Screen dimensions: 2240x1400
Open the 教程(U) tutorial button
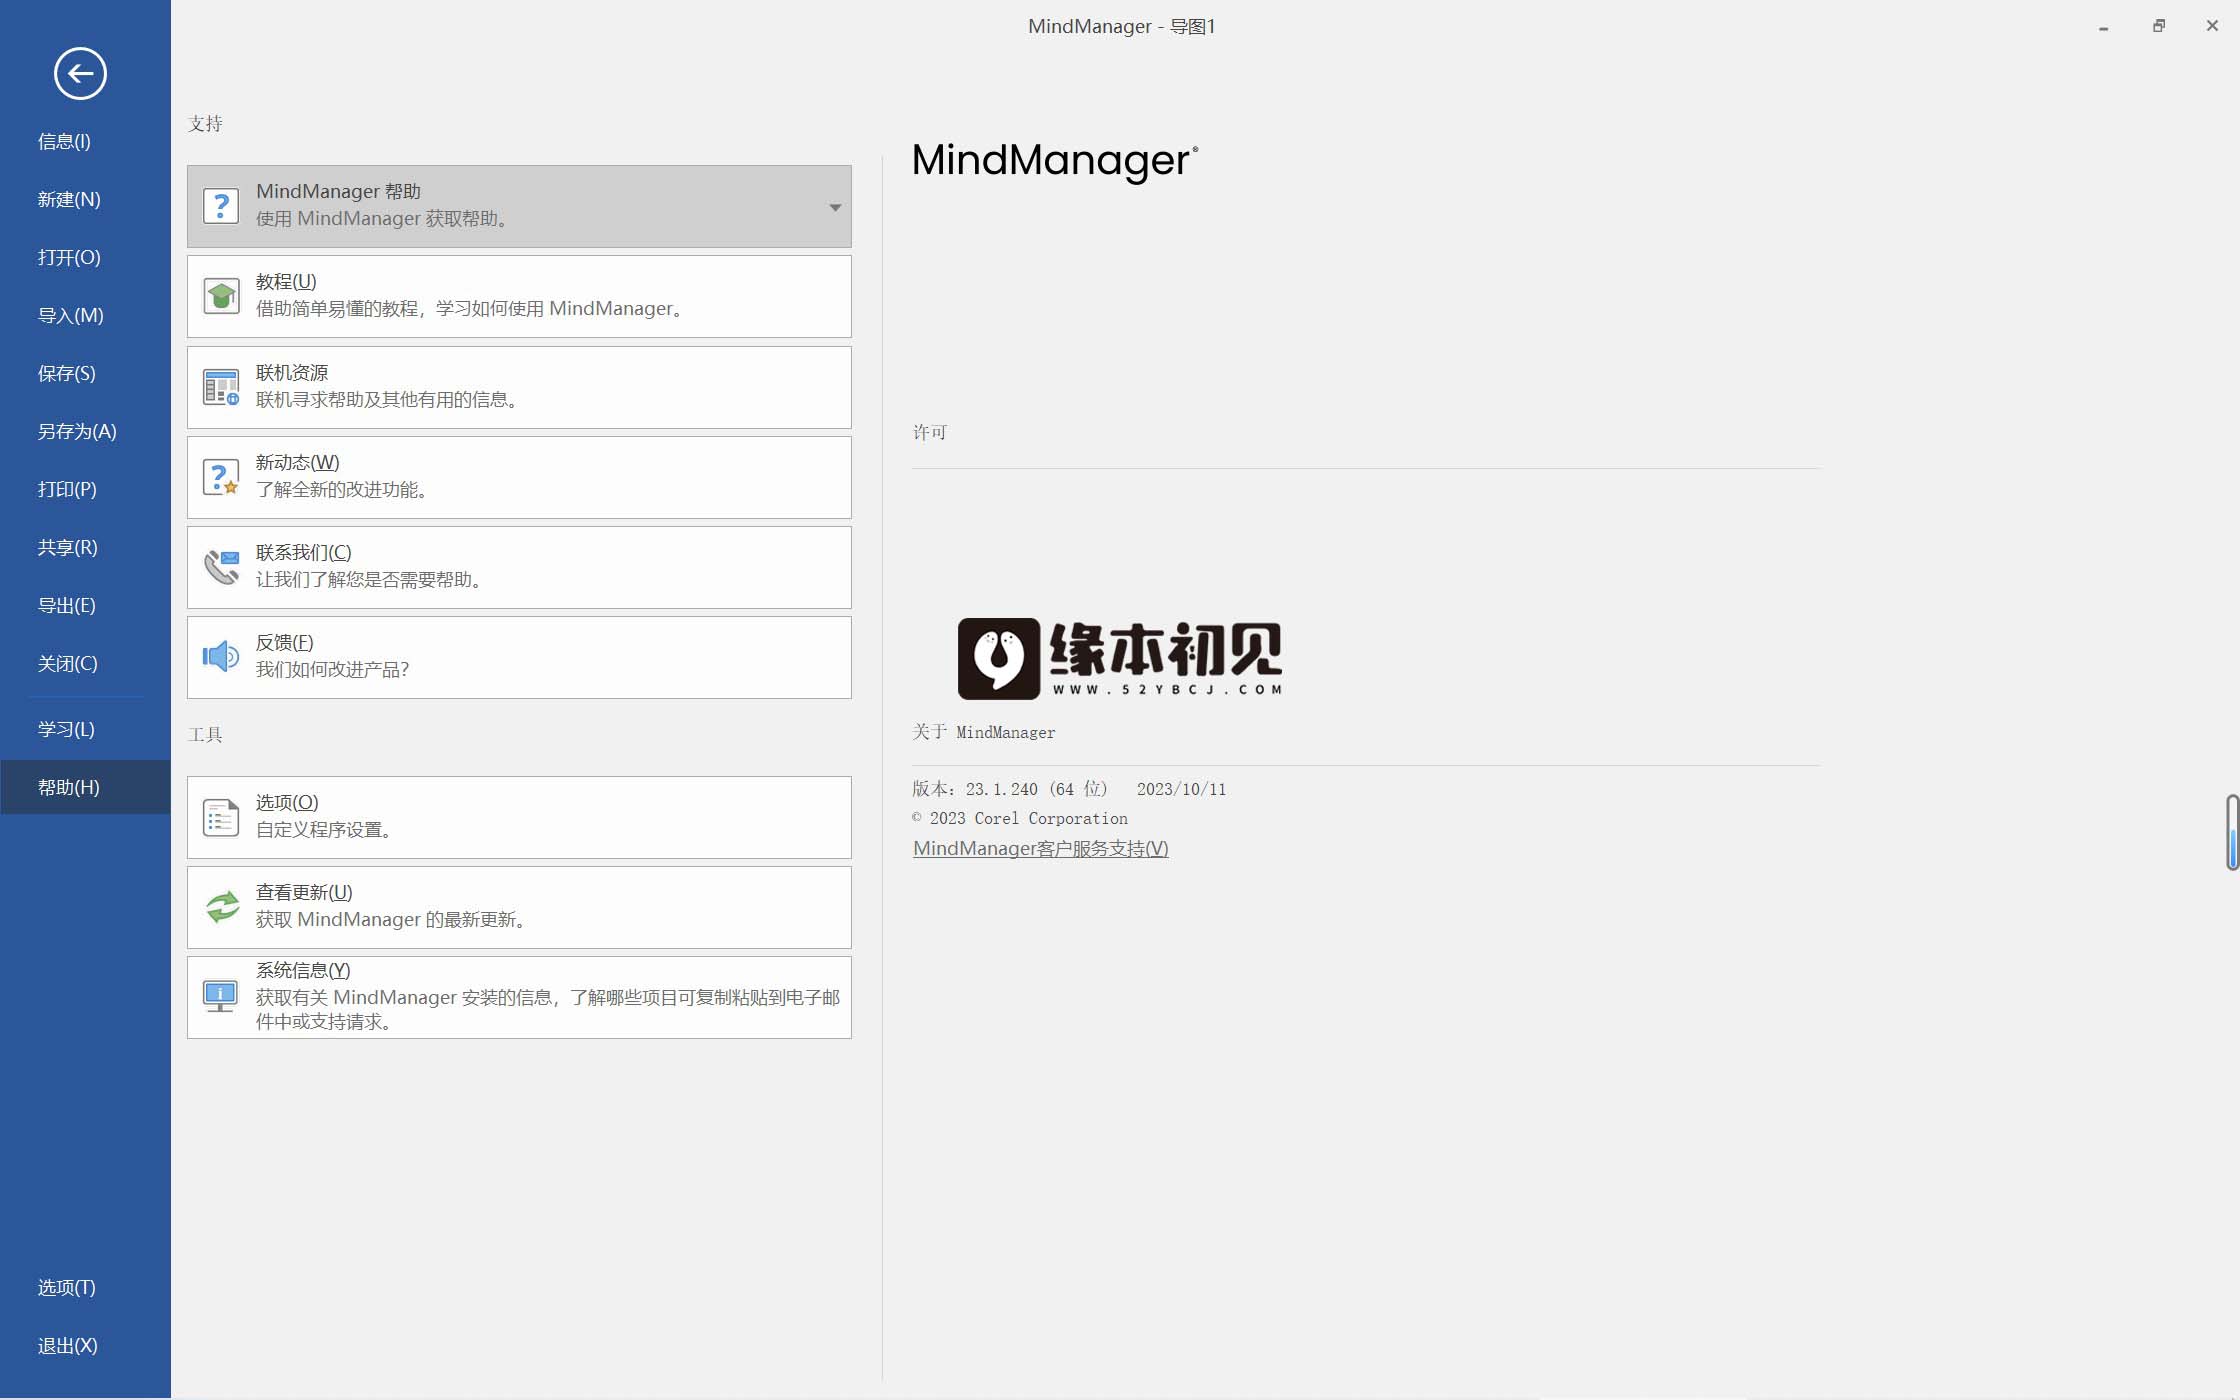click(x=519, y=296)
